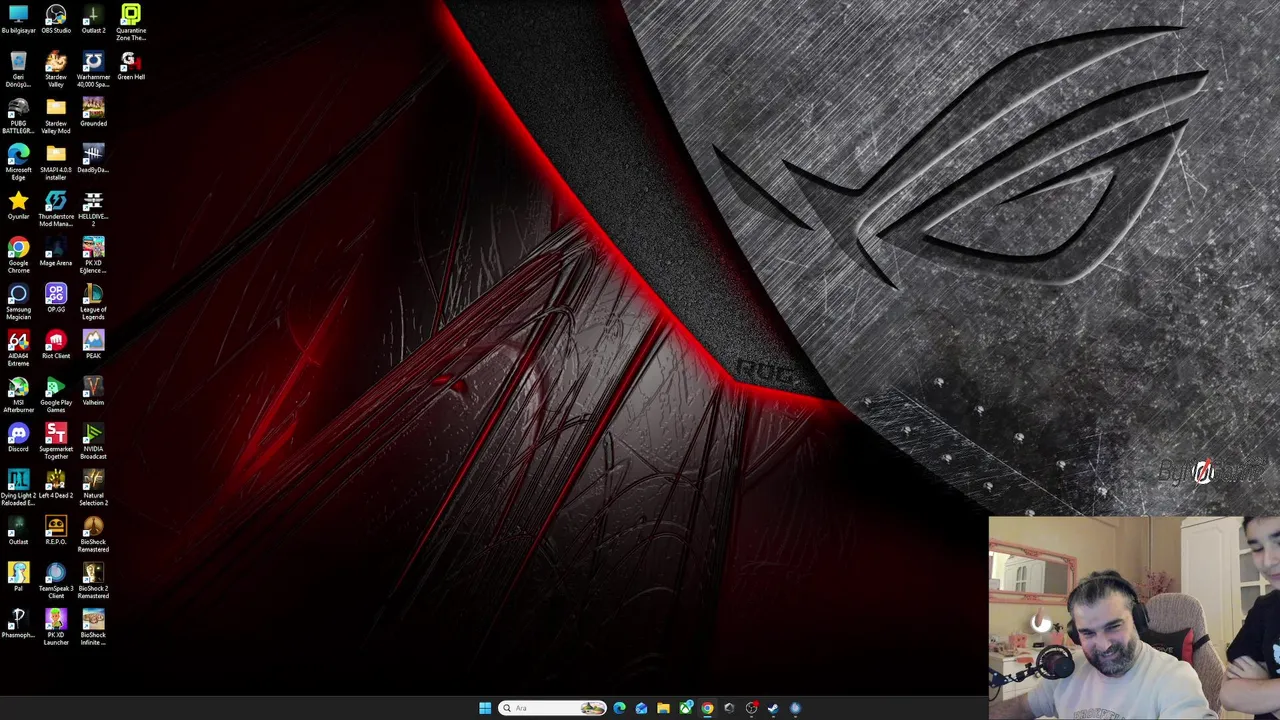
Task: Select the Google Chrome desktop shortcut
Action: (x=18, y=255)
